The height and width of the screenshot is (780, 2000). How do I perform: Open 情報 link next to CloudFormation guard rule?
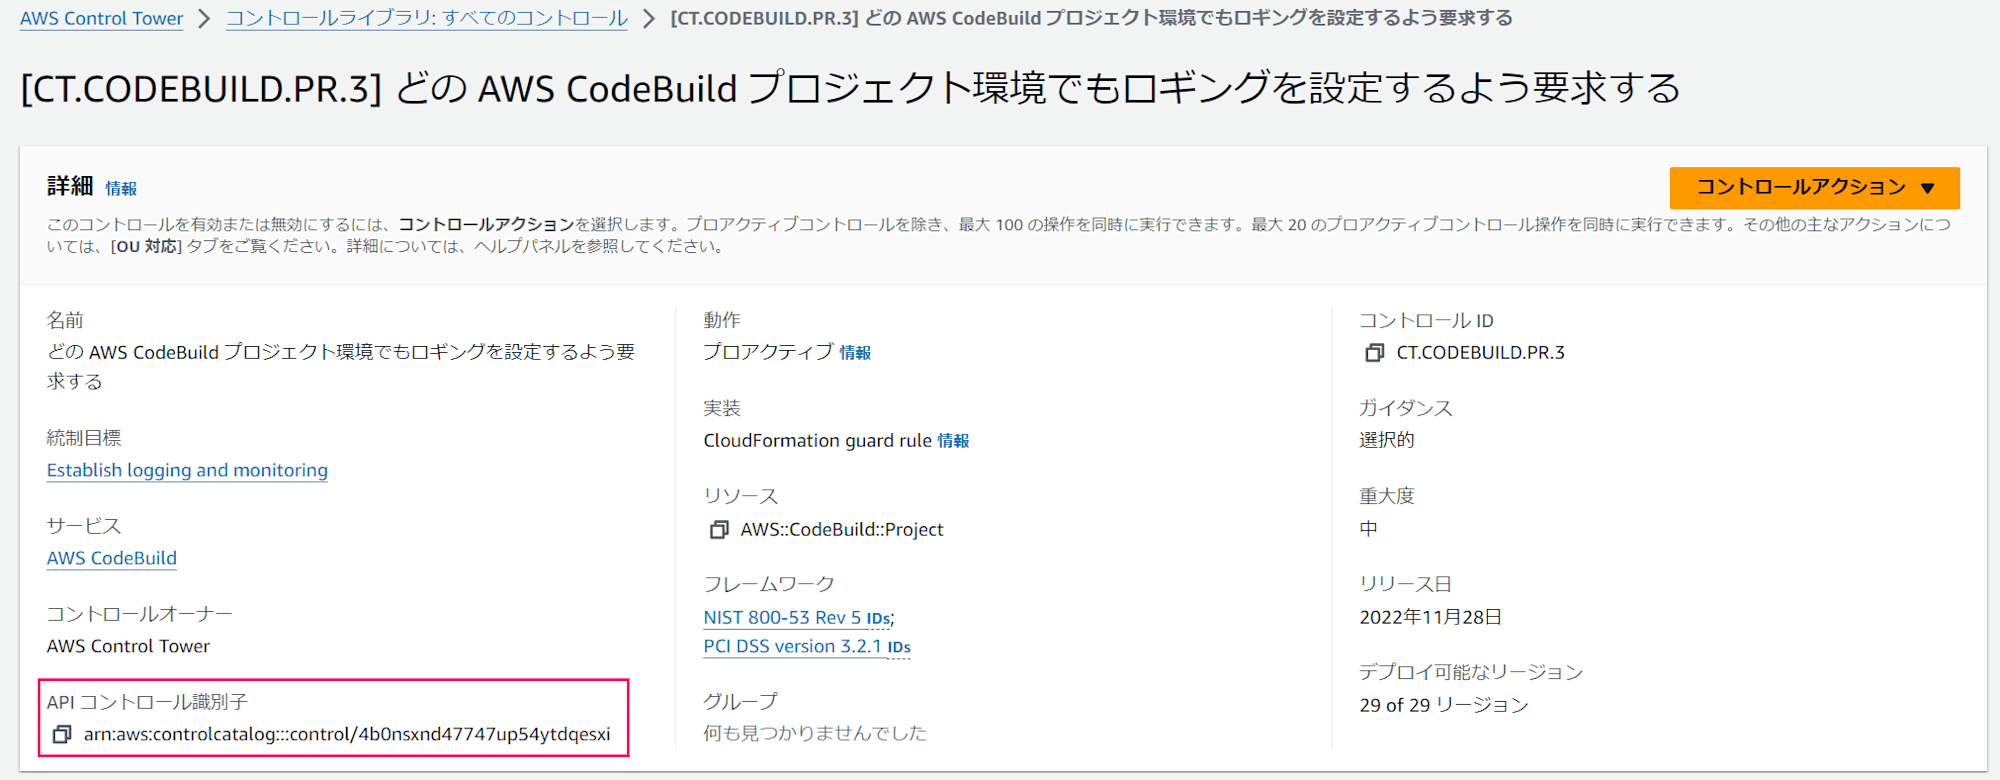tap(953, 441)
